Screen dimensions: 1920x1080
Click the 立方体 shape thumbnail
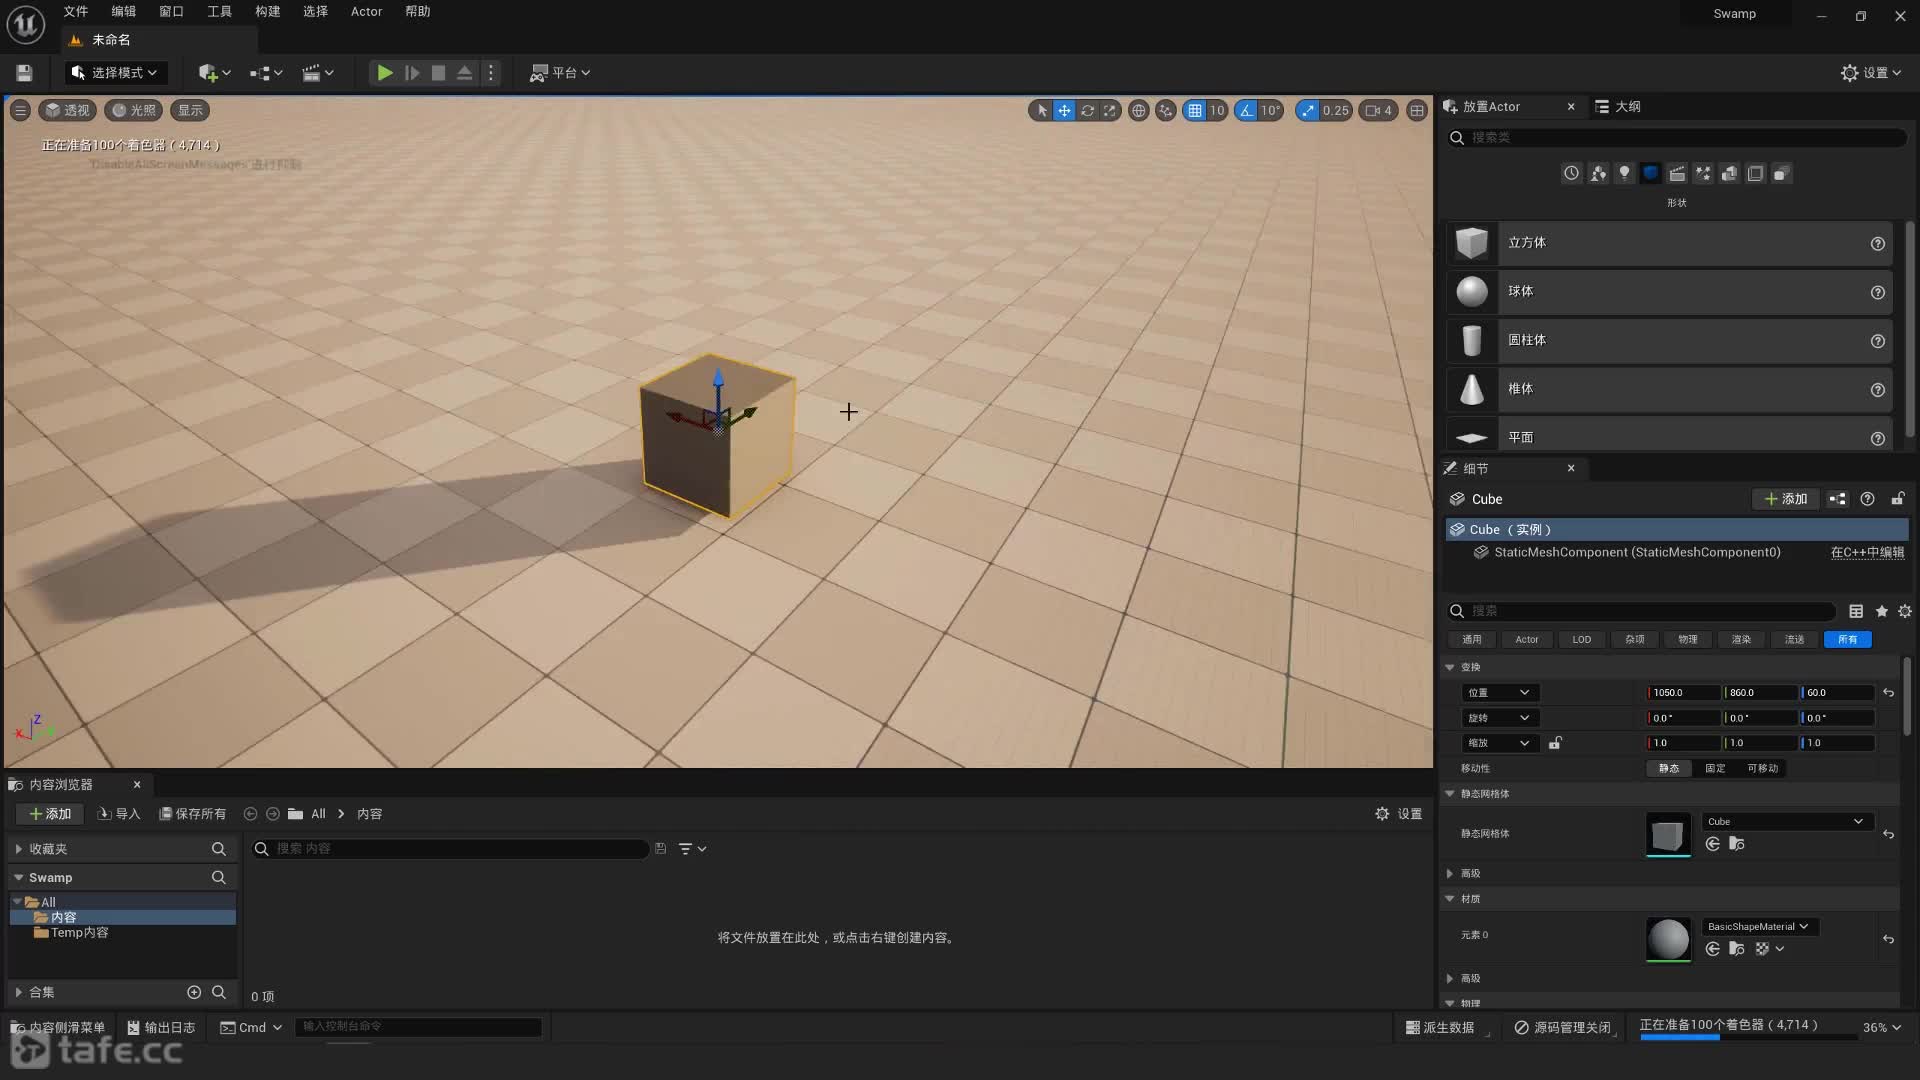1471,243
